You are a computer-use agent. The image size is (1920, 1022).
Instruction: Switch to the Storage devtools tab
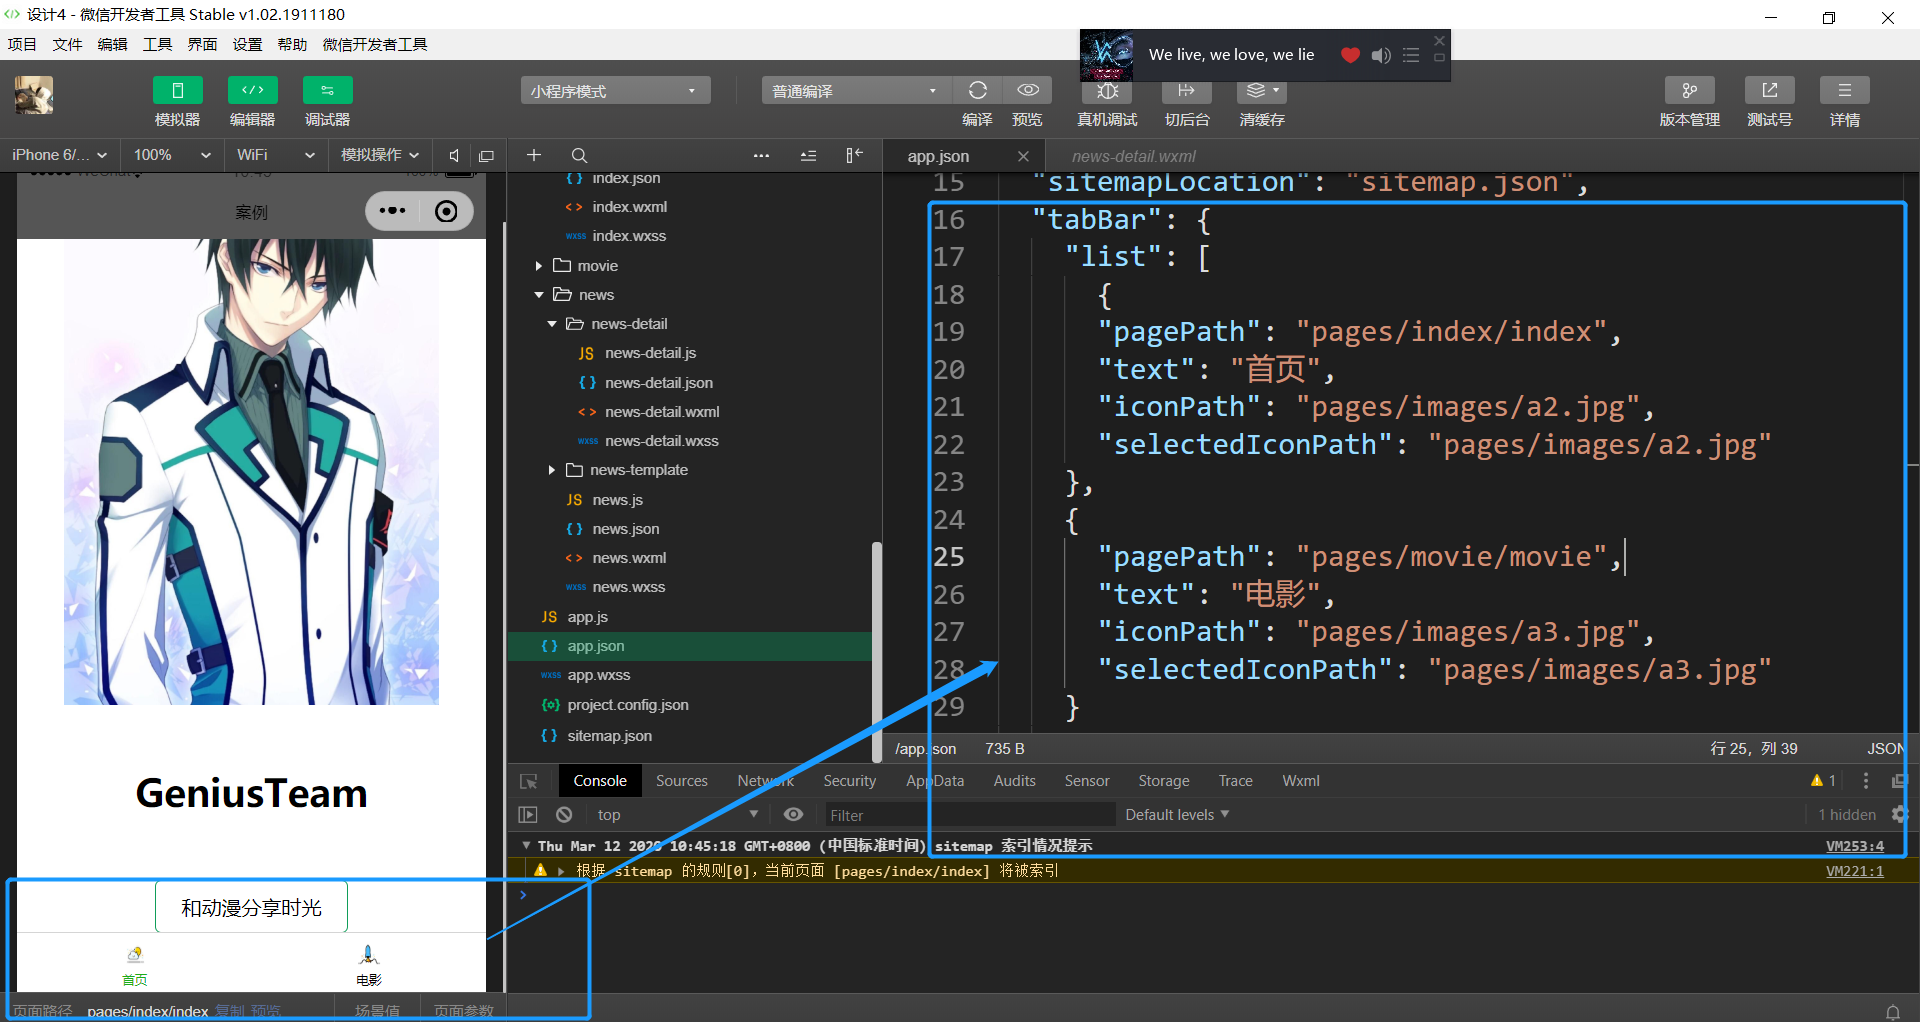point(1163,781)
